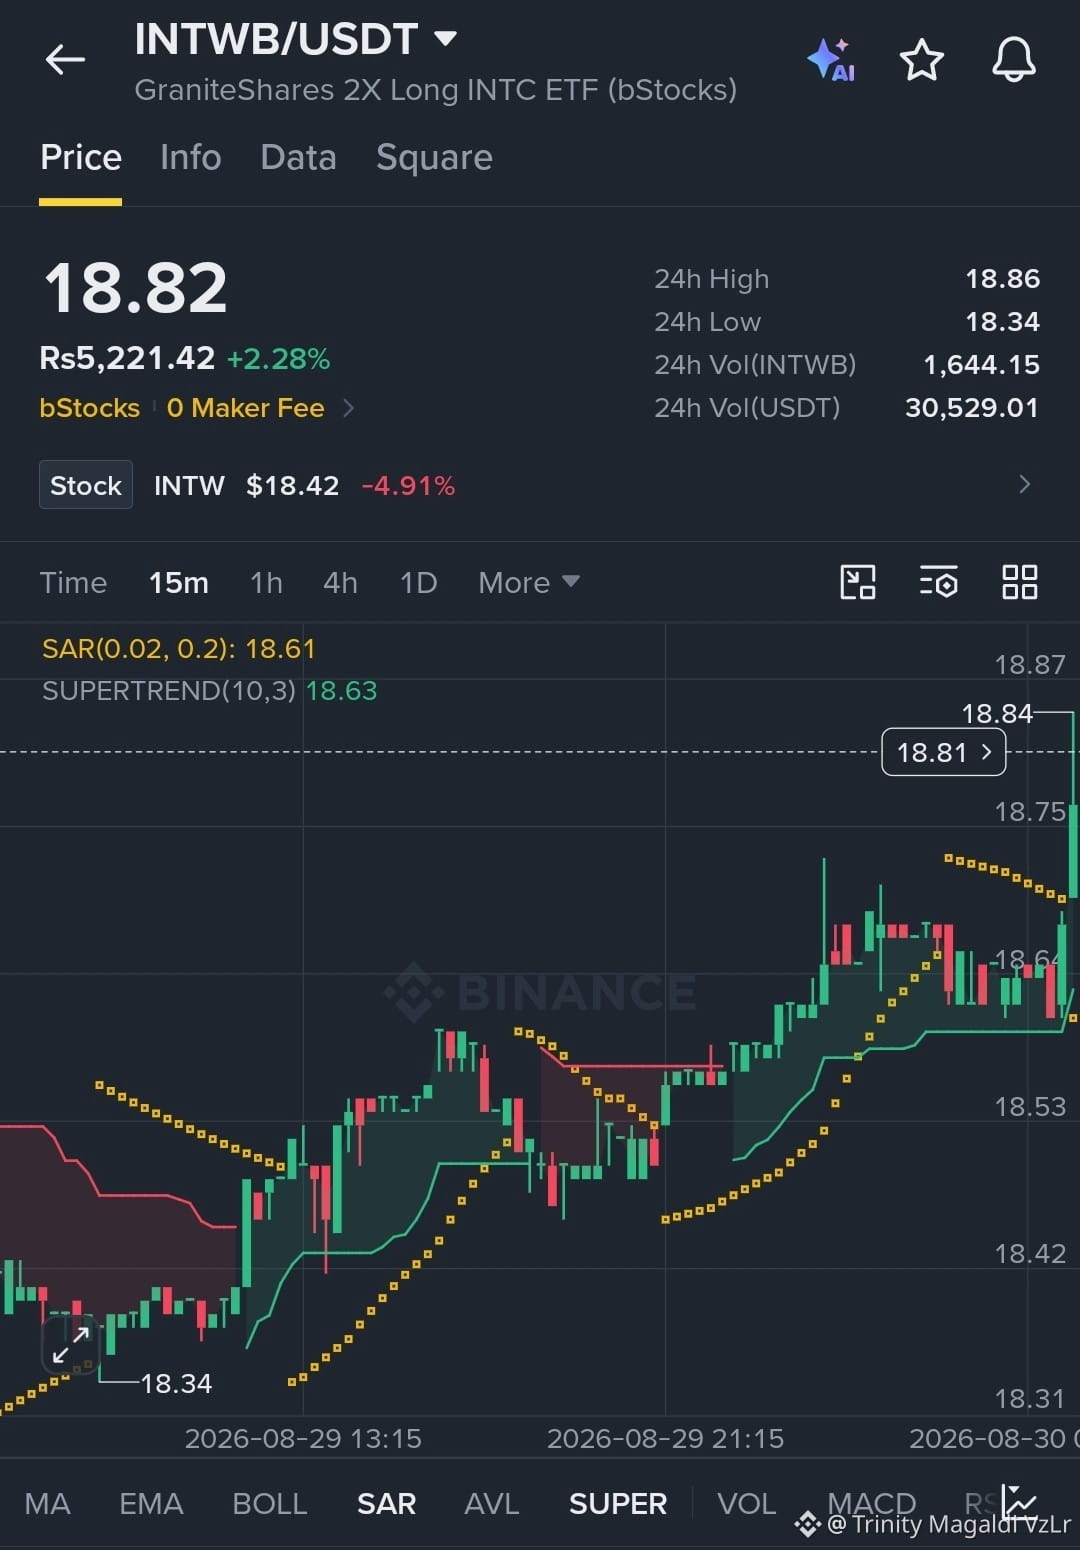The height and width of the screenshot is (1550, 1080).
Task: Toggle the MACD indicator
Action: pyautogui.click(x=872, y=1504)
